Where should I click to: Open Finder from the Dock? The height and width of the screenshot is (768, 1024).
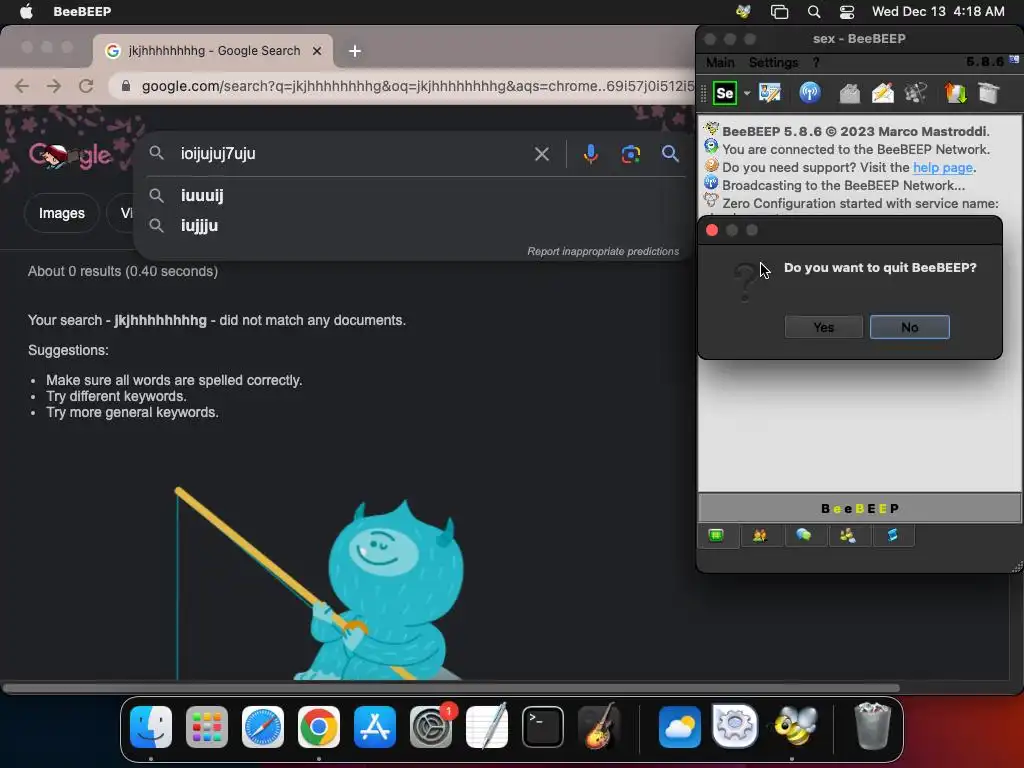(151, 727)
